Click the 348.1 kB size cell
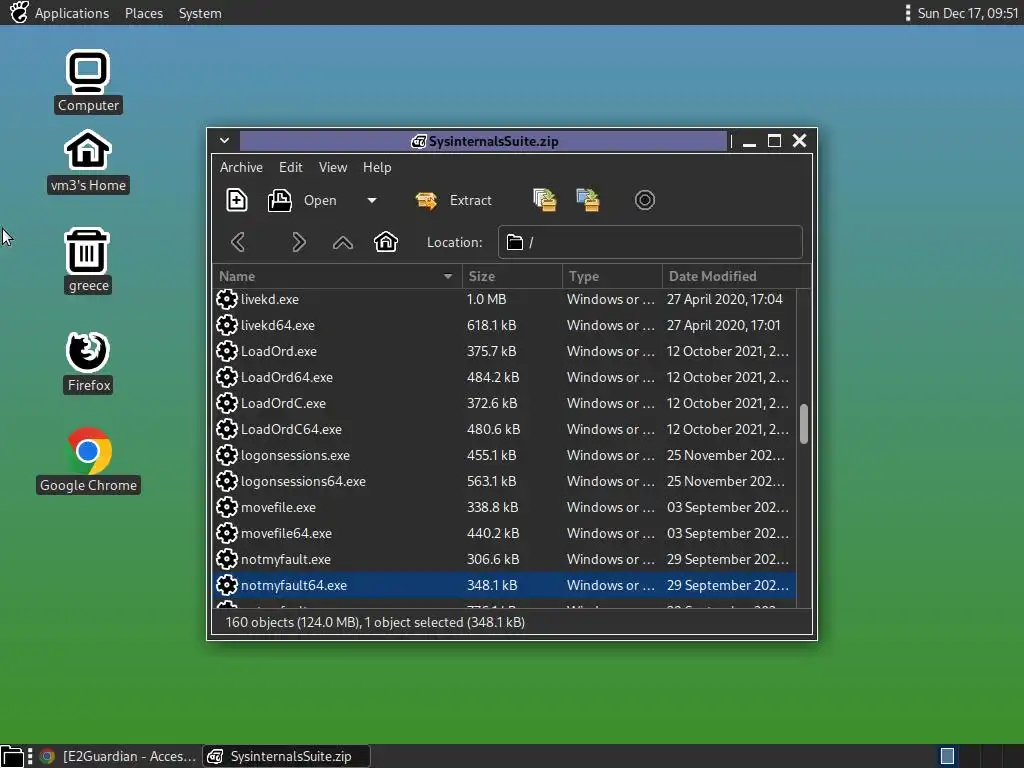Viewport: 1024px width, 768px height. [492, 585]
